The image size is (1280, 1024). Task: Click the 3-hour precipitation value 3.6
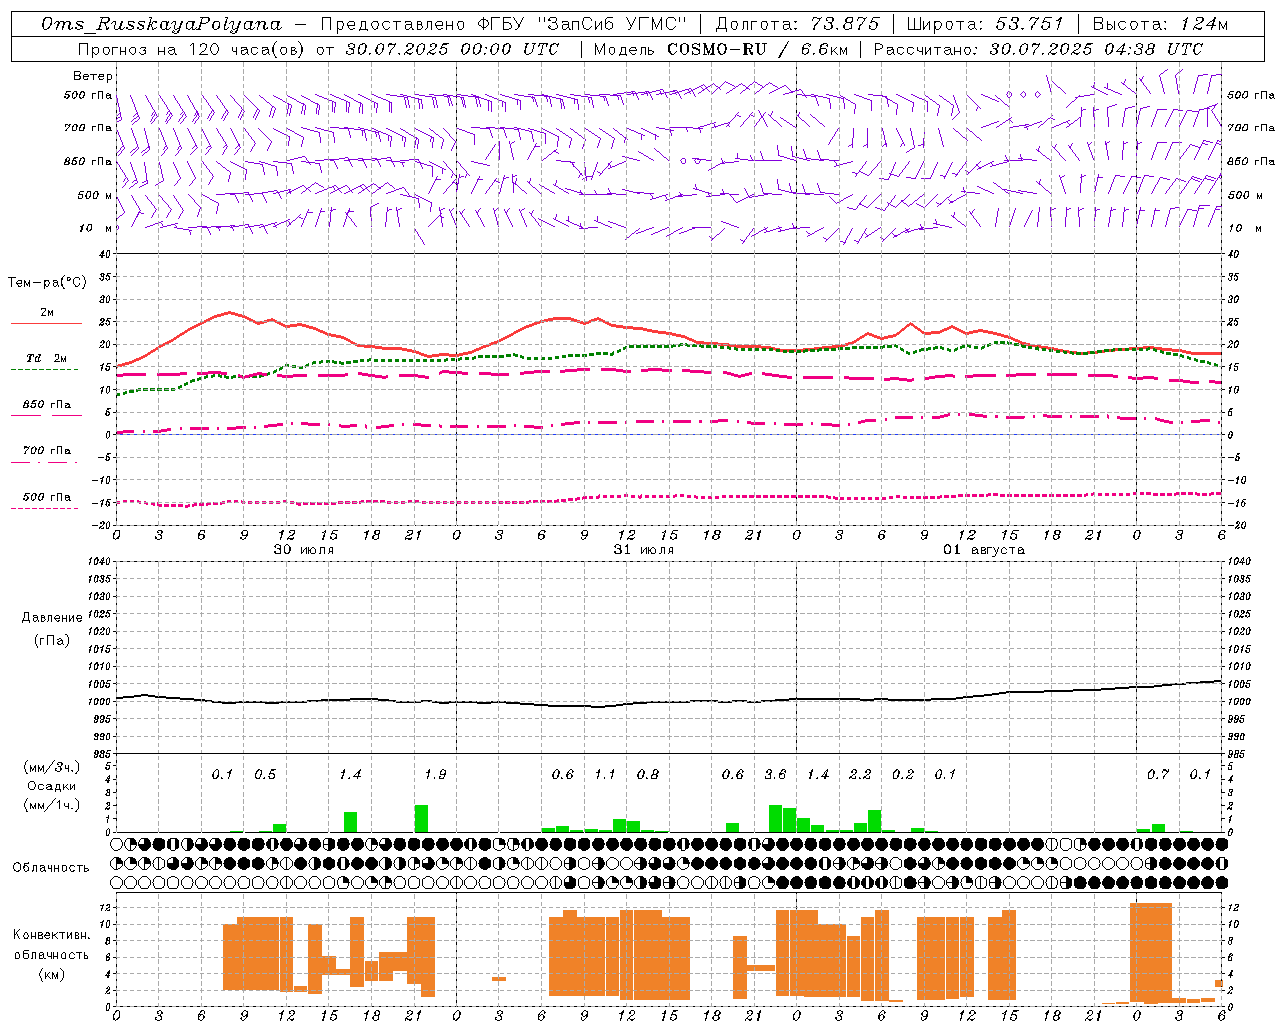[x=775, y=774]
